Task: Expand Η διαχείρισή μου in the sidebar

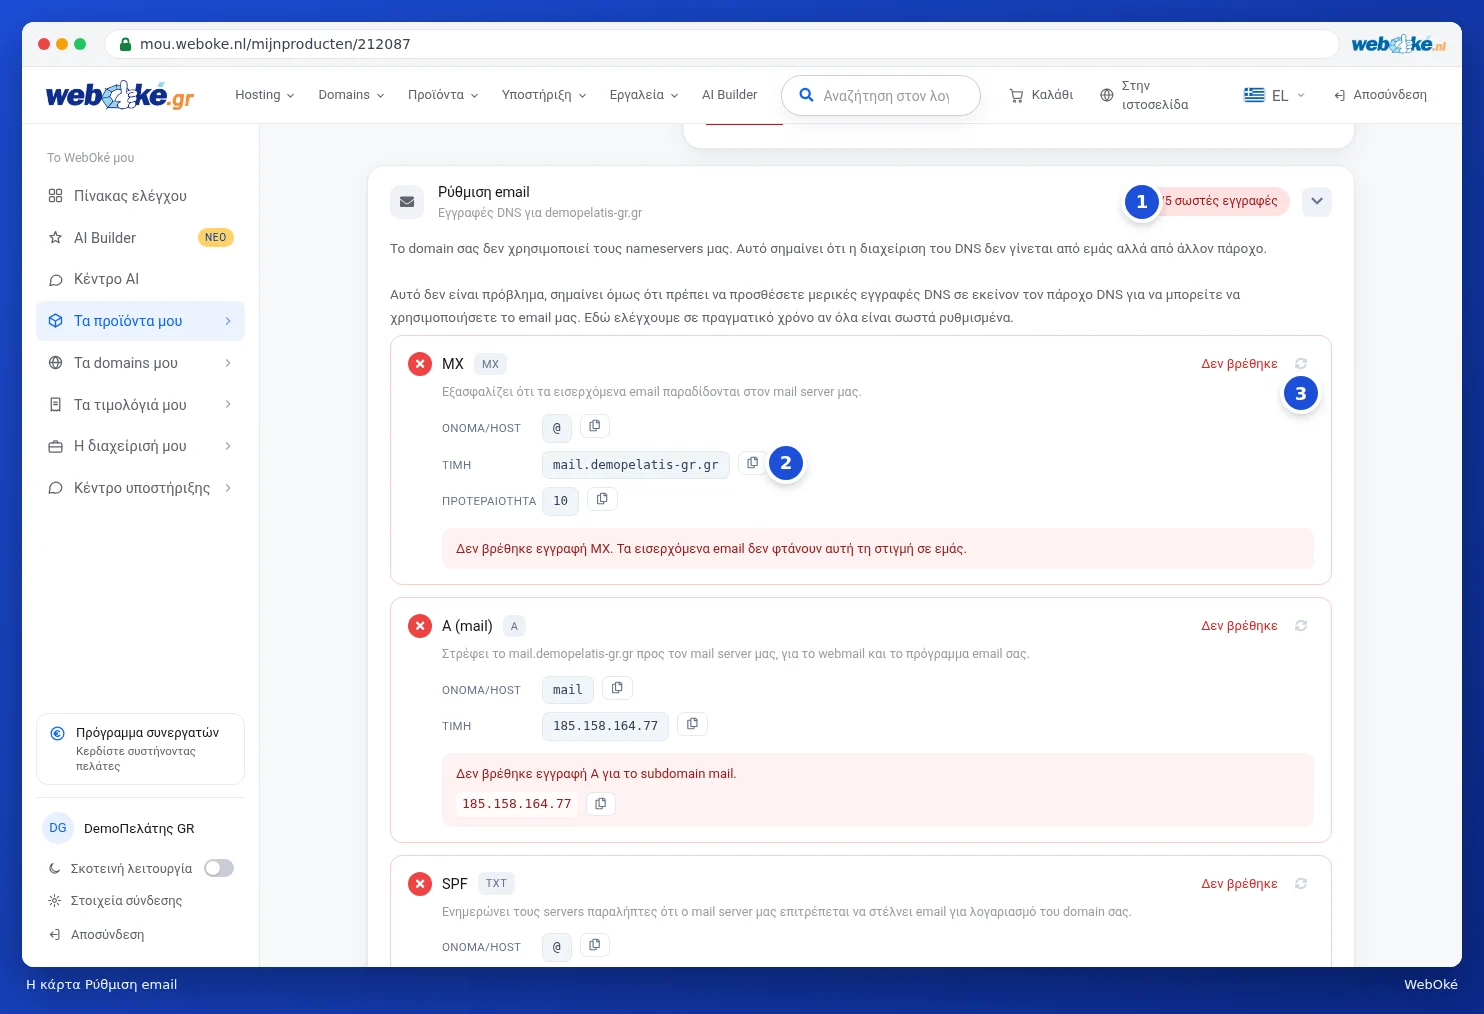Action: pos(140,446)
